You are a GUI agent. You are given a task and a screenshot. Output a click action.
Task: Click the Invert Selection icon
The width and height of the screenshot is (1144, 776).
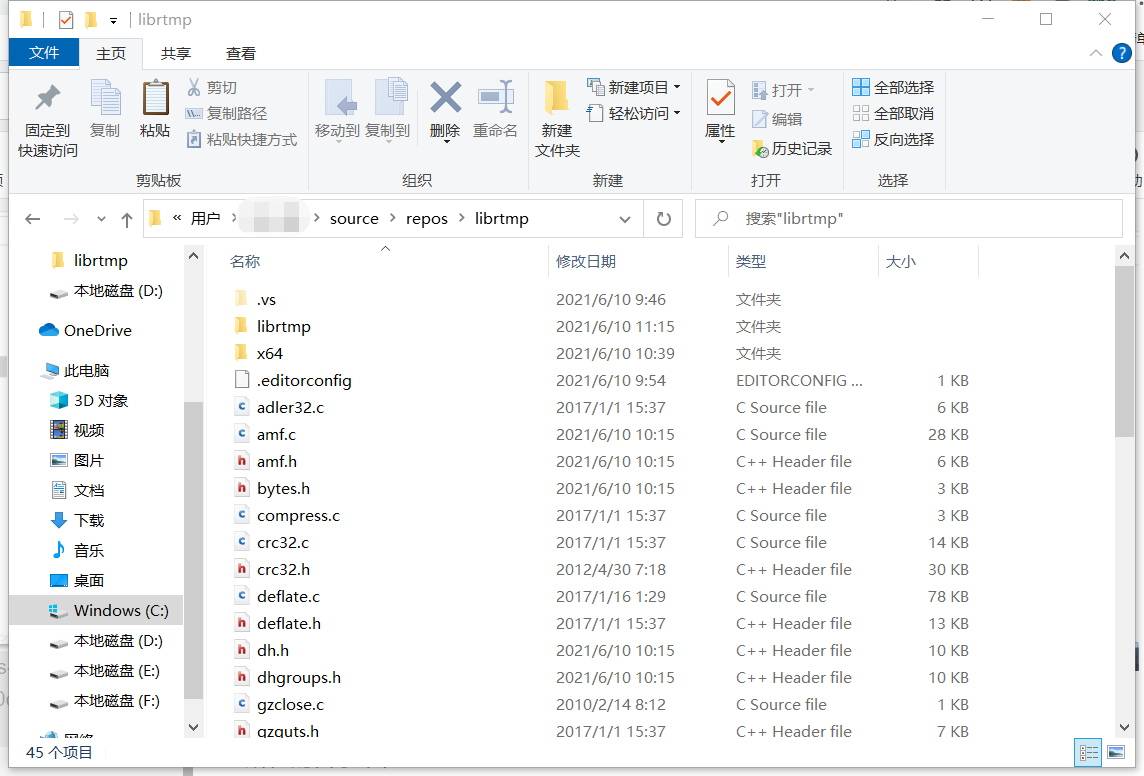(x=862, y=139)
